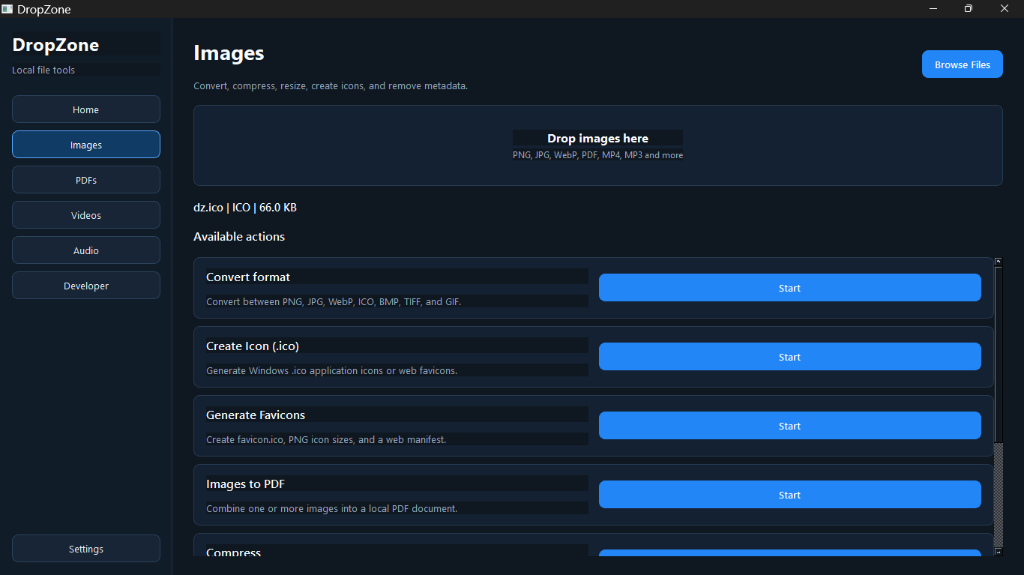Click the 'PNG, JPG, WebP, PDF, MP4' hint
Image resolution: width=1024 pixels, height=575 pixels.
pos(598,155)
